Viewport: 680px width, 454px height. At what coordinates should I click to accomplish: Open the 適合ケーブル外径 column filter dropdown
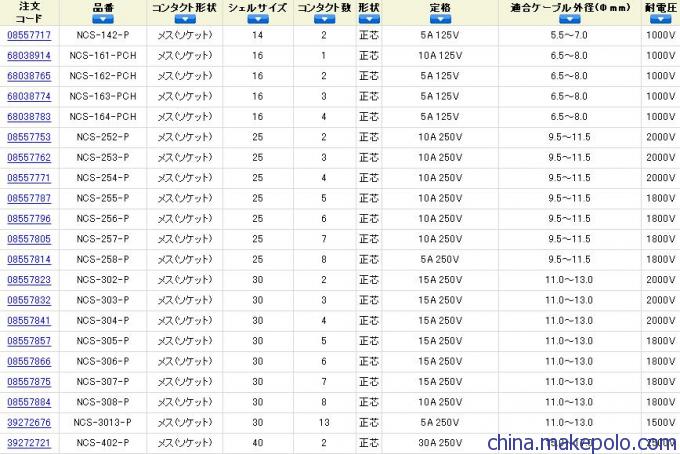[570, 19]
